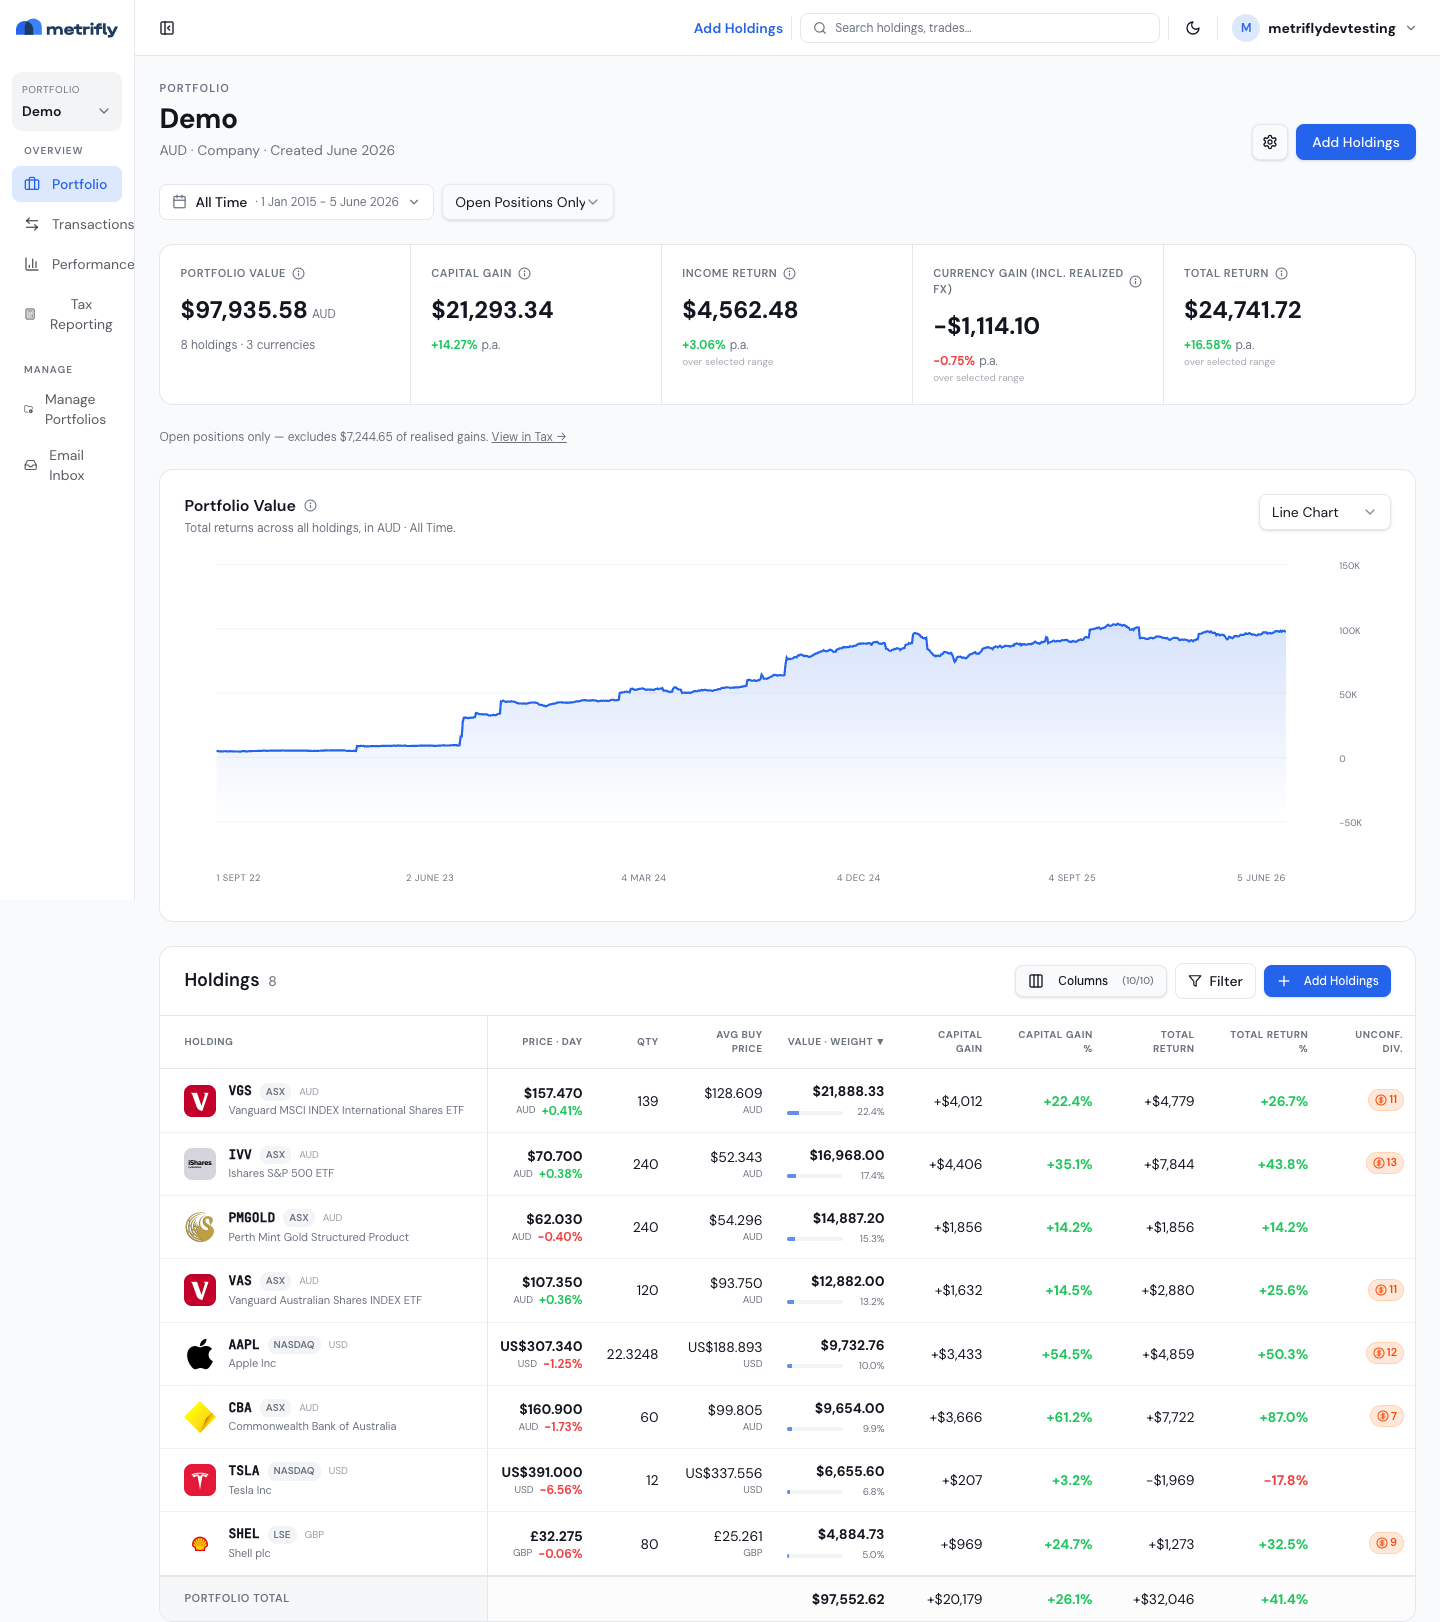Sort by Value · Weight column header
Image resolution: width=1440 pixels, height=1622 pixels.
[x=835, y=1042]
